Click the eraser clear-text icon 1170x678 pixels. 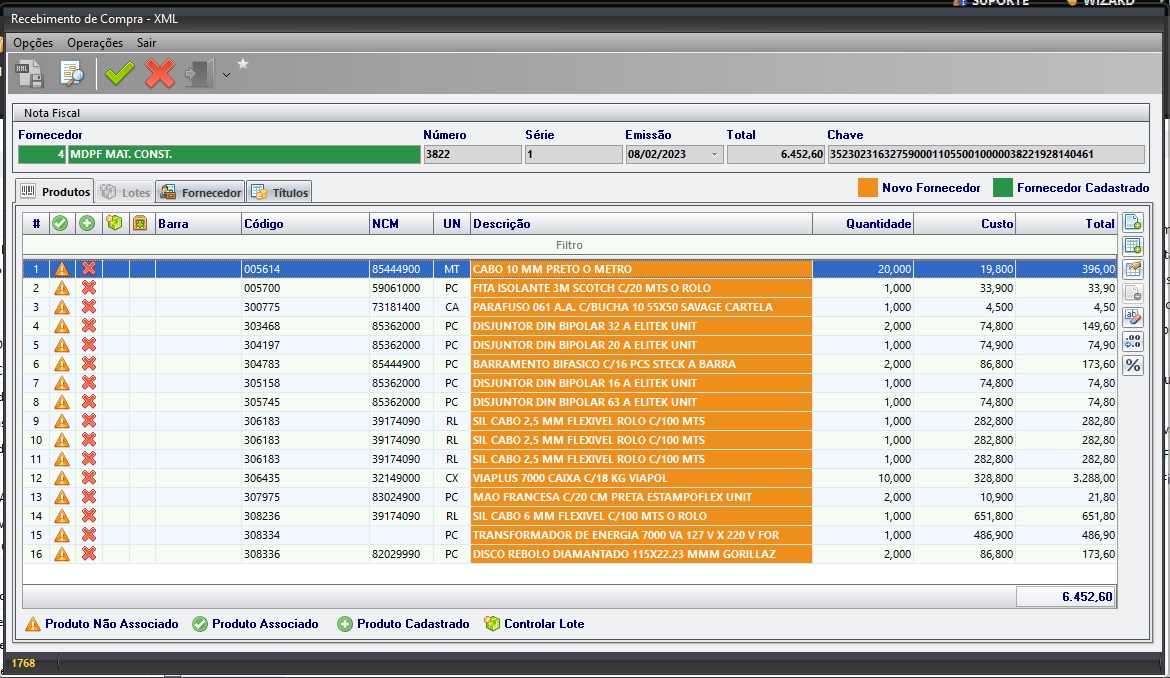pos(1133,318)
